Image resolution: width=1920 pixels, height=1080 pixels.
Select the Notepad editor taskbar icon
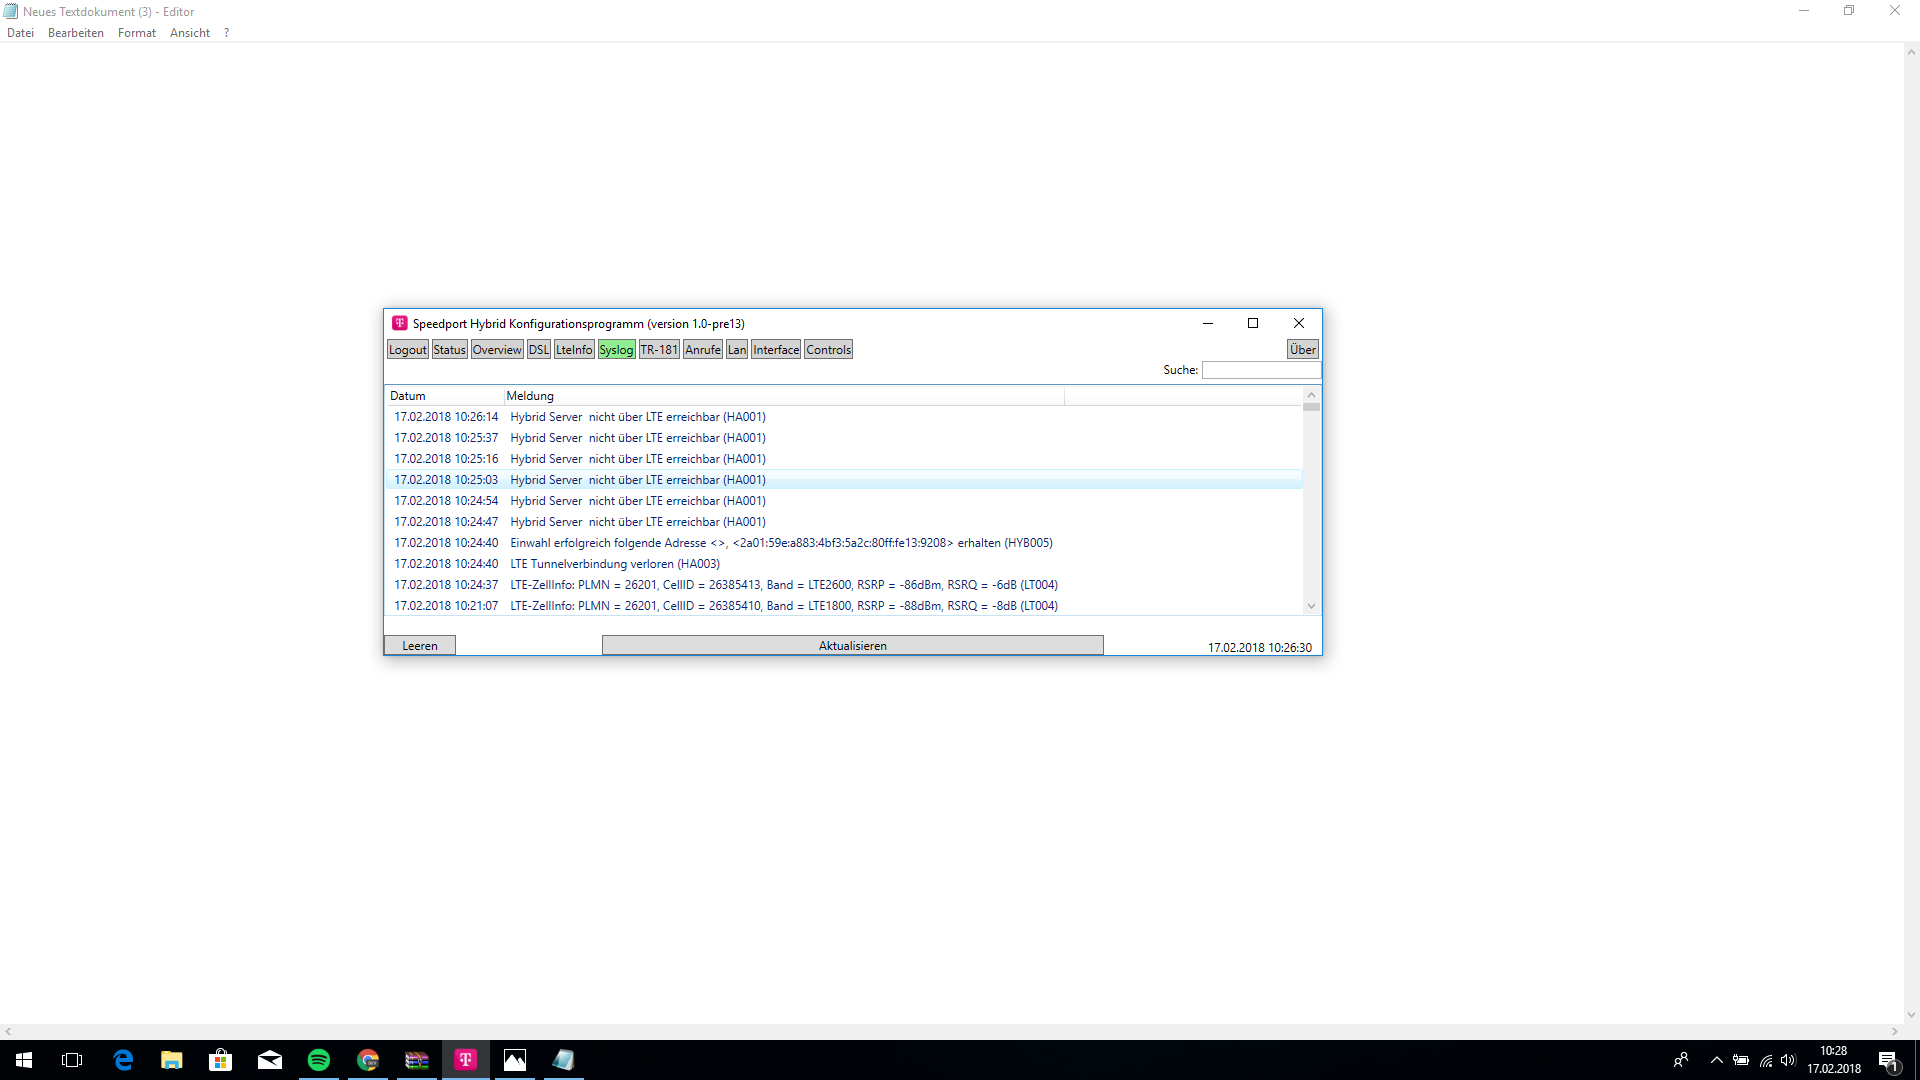(564, 1060)
